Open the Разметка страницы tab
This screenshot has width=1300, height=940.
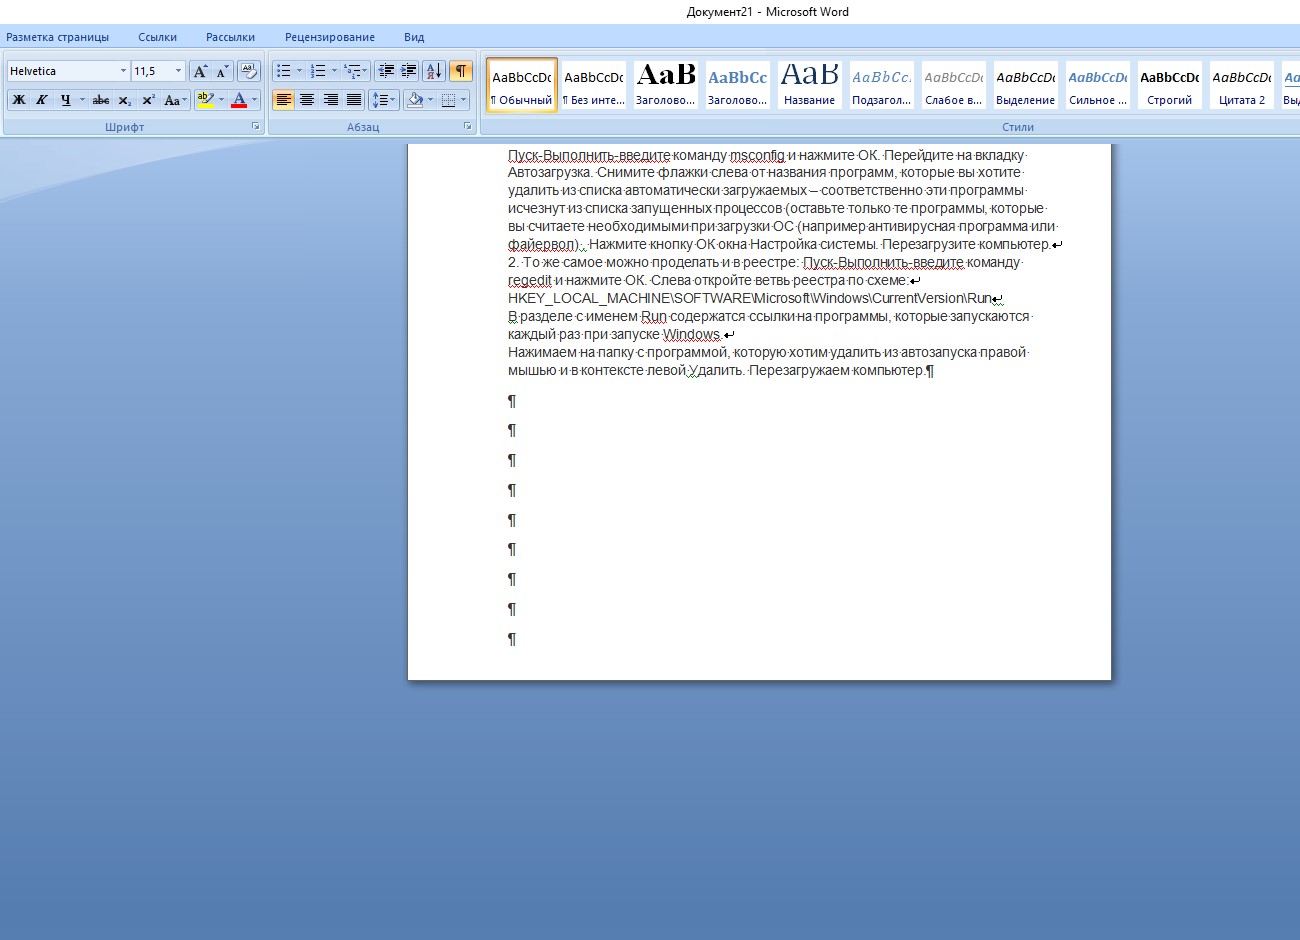(58, 37)
